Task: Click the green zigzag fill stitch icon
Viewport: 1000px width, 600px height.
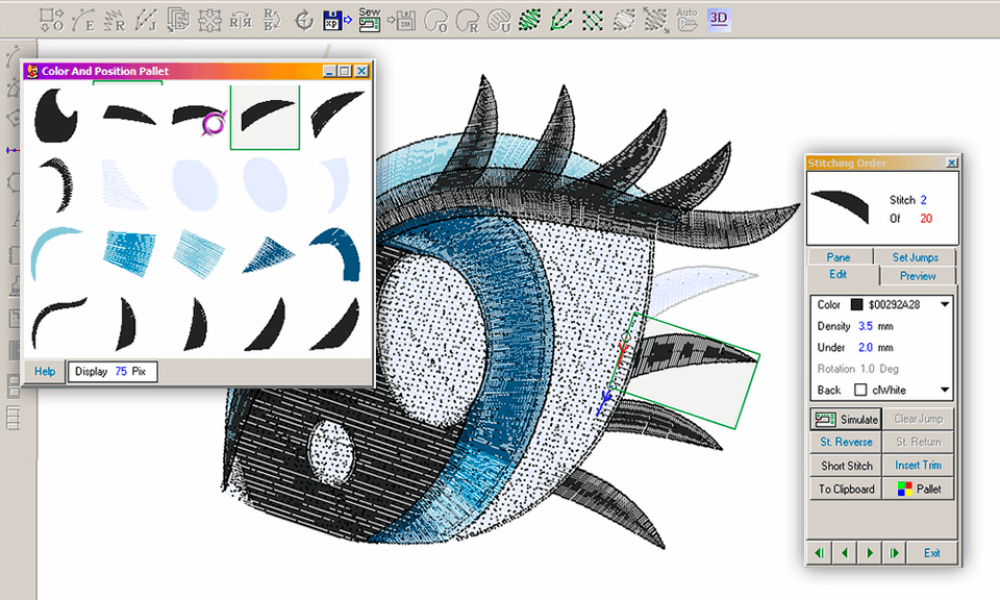Action: click(x=529, y=20)
